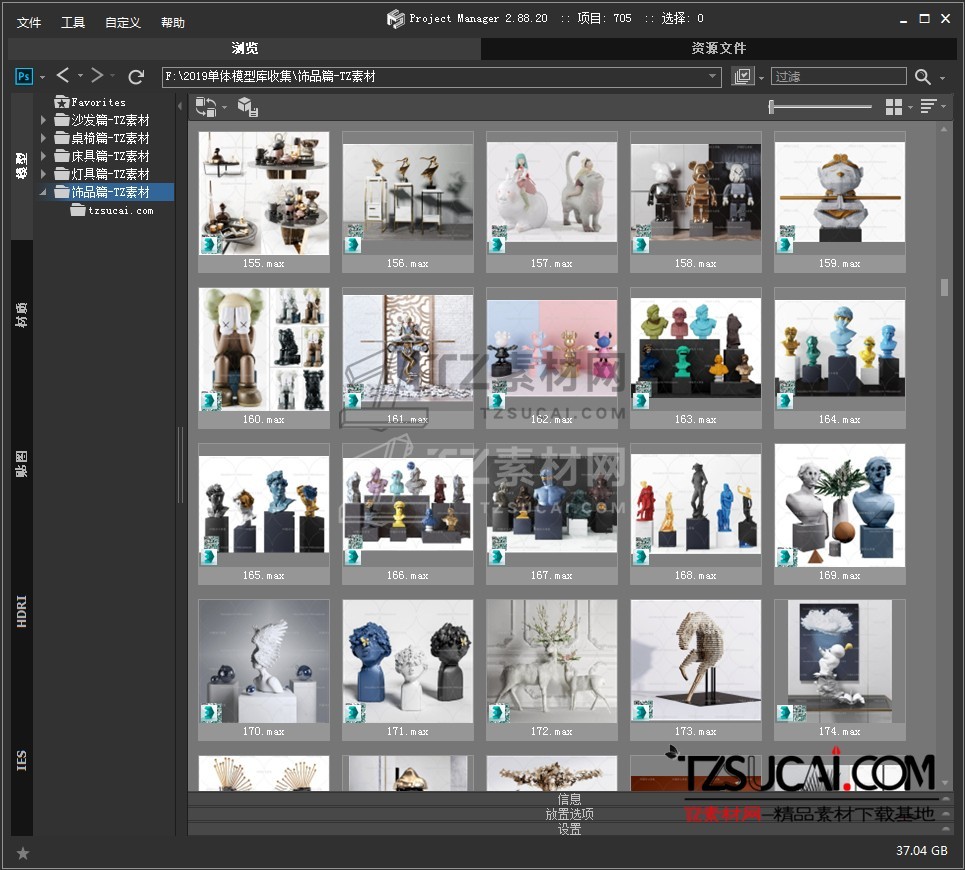Click the convert/relink files icon
The image size is (965, 870).
206,107
